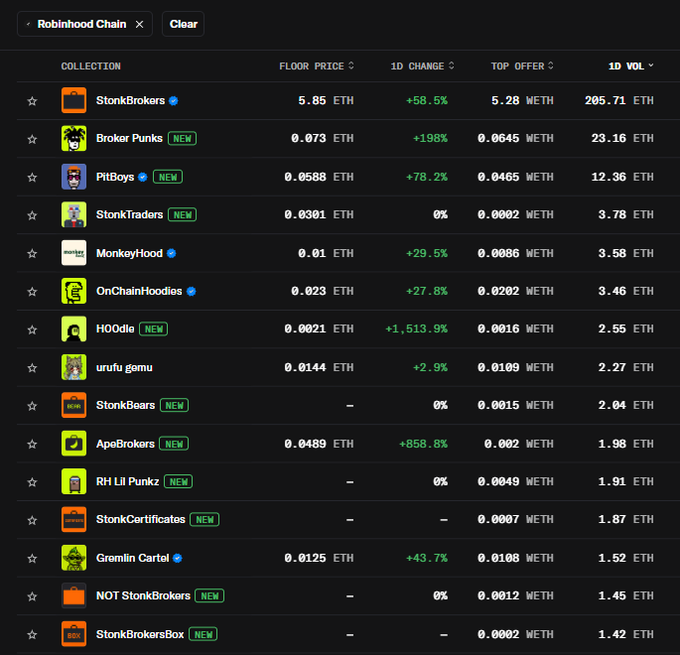Click the Gremlin Cartel verified badge
Screen dimensions: 680x655
point(177,558)
